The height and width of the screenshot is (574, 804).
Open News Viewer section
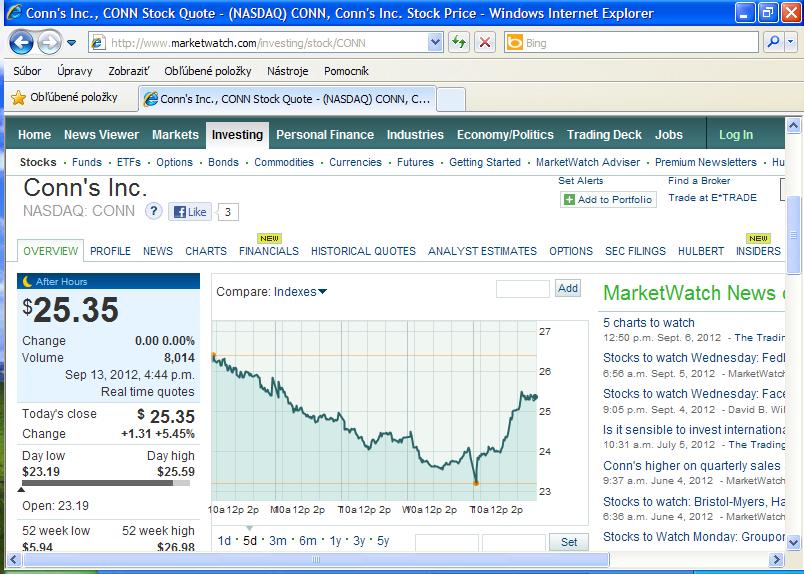point(102,135)
